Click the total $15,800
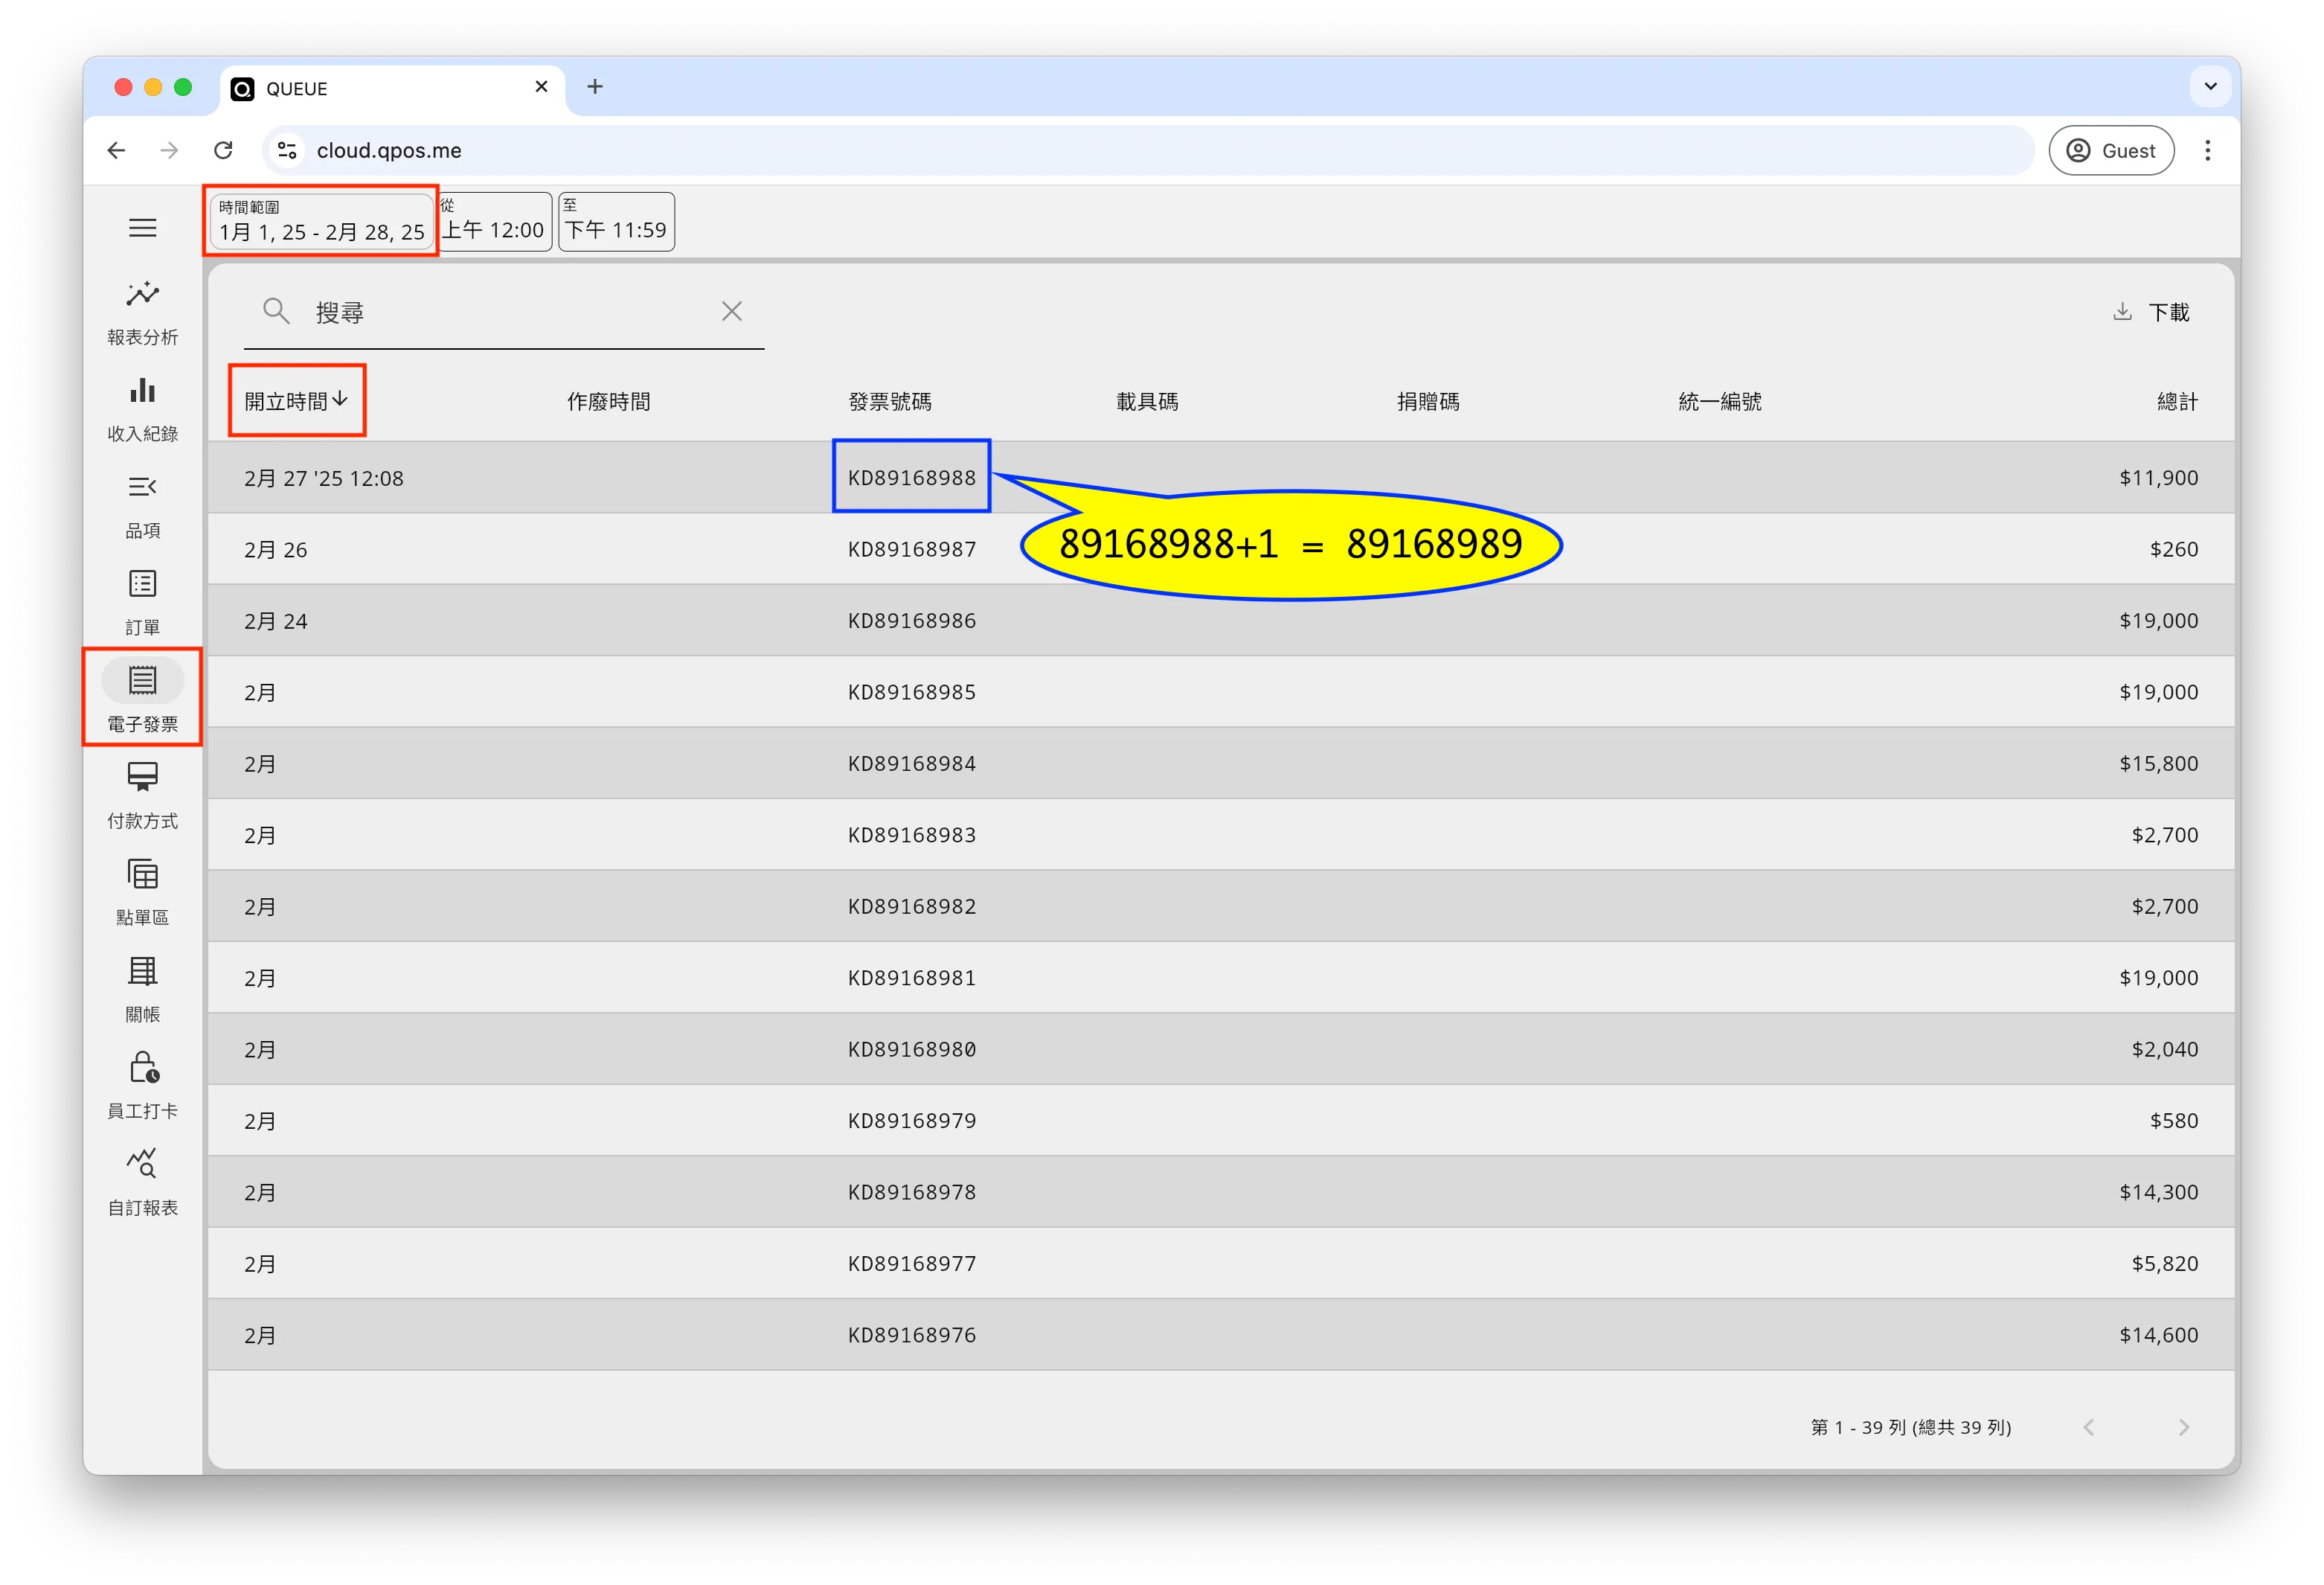The height and width of the screenshot is (1585, 2324). 2158,763
